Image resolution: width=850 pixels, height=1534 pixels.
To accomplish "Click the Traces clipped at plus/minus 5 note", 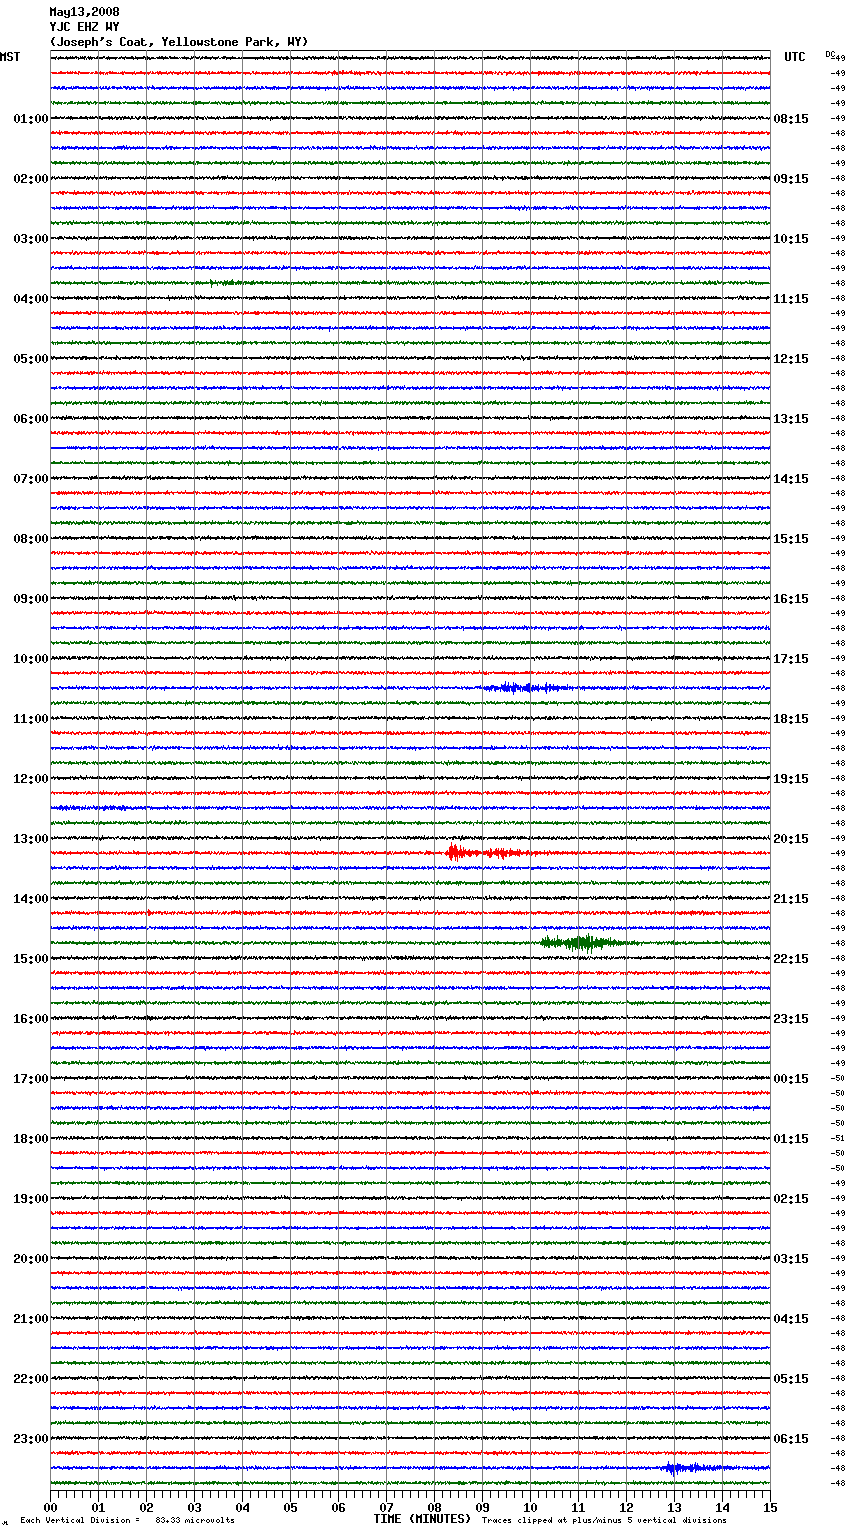I will click(x=604, y=1521).
